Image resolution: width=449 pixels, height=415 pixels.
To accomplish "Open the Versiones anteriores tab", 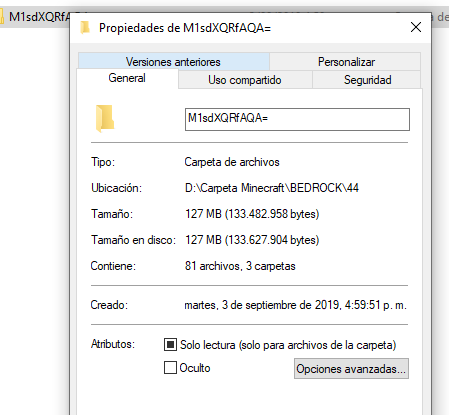I will (x=173, y=62).
